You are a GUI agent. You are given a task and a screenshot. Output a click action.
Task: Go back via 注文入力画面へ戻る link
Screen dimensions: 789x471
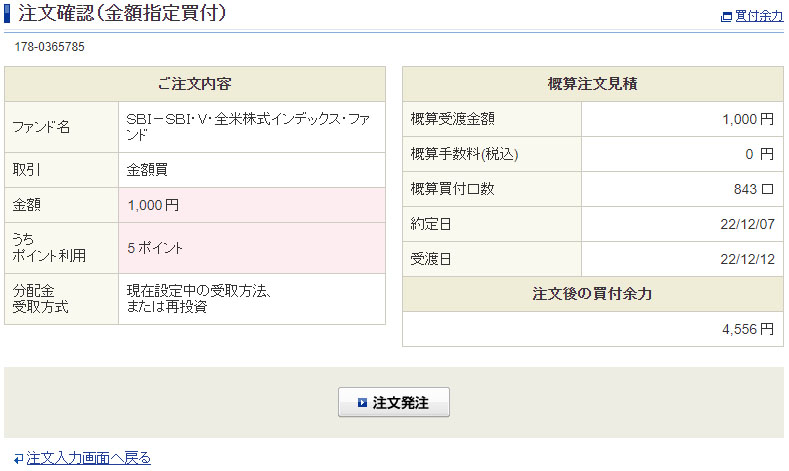tap(89, 458)
